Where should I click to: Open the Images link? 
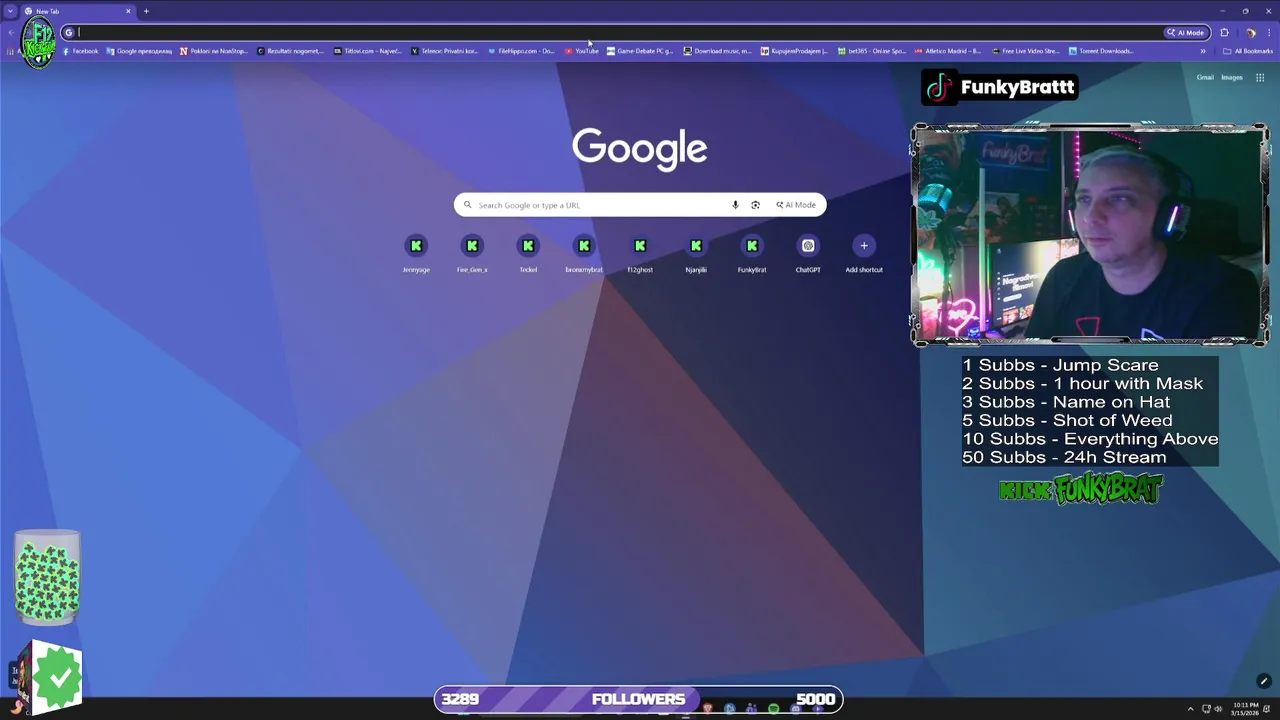(1232, 77)
